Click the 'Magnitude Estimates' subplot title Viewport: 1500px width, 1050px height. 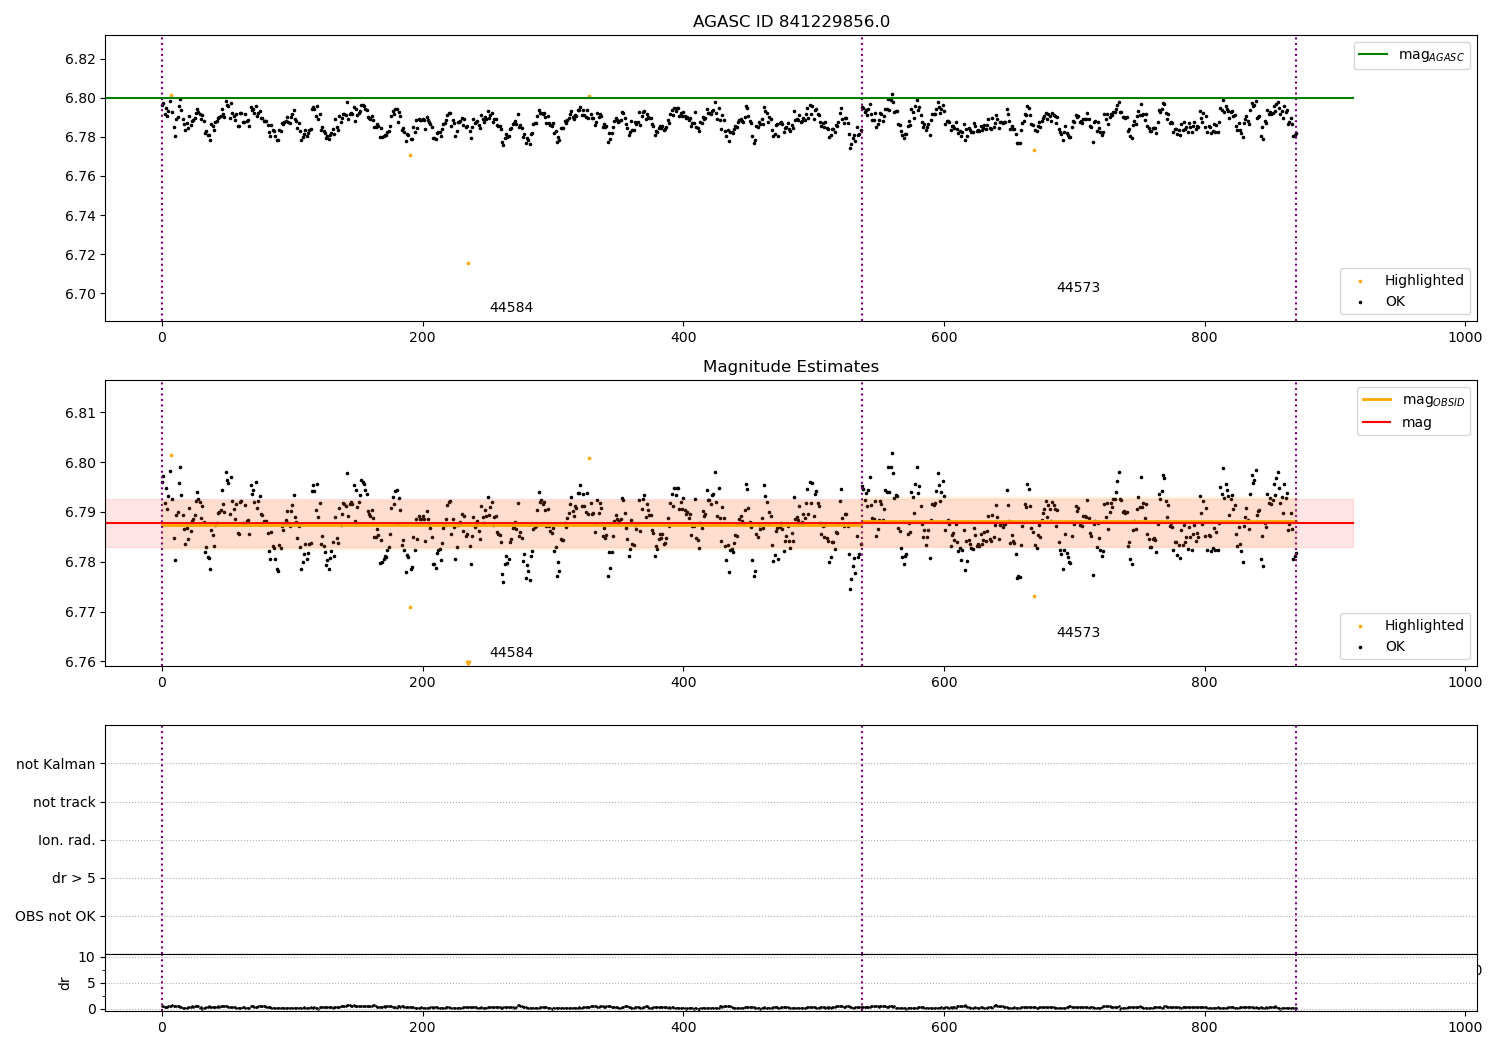(x=791, y=367)
